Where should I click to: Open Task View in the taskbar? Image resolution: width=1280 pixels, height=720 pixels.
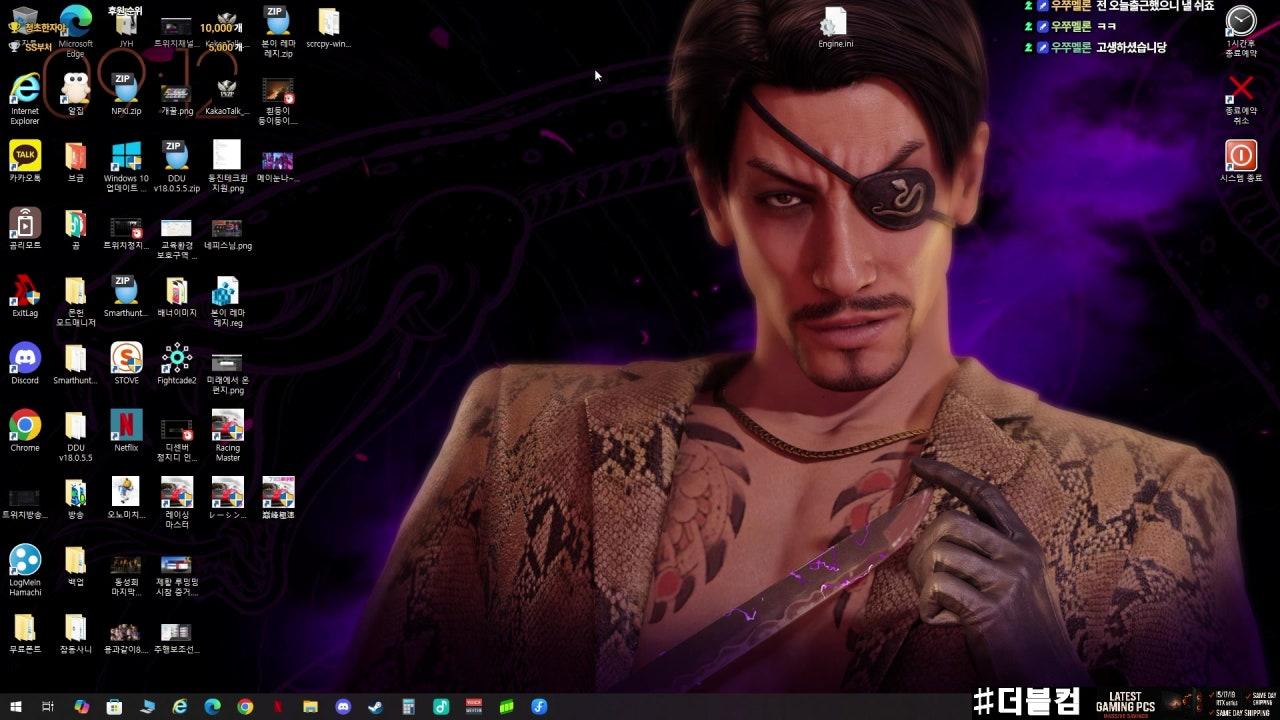(48, 707)
